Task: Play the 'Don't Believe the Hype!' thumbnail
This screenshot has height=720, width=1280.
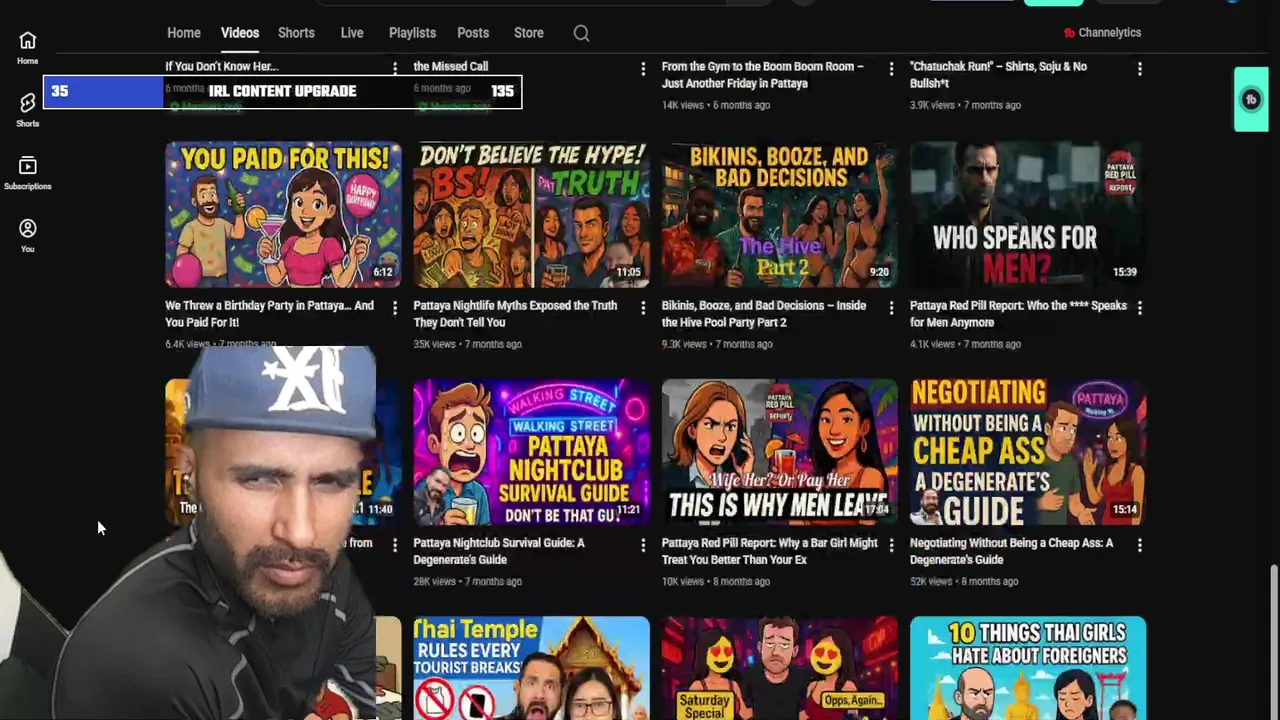Action: pos(531,214)
